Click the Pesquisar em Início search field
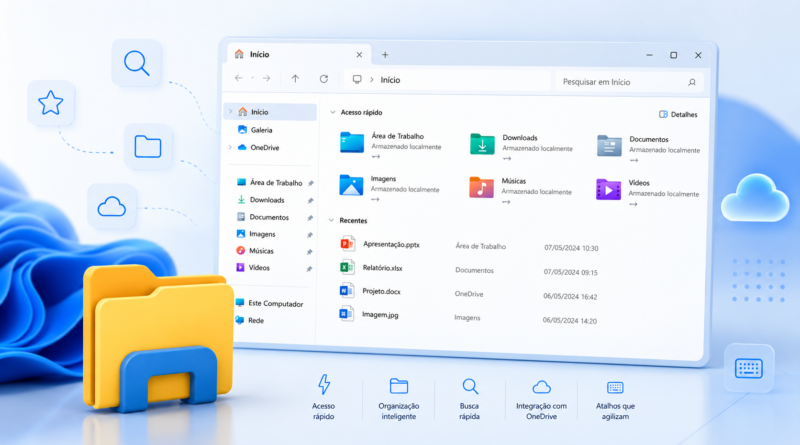The image size is (800, 445). [629, 82]
